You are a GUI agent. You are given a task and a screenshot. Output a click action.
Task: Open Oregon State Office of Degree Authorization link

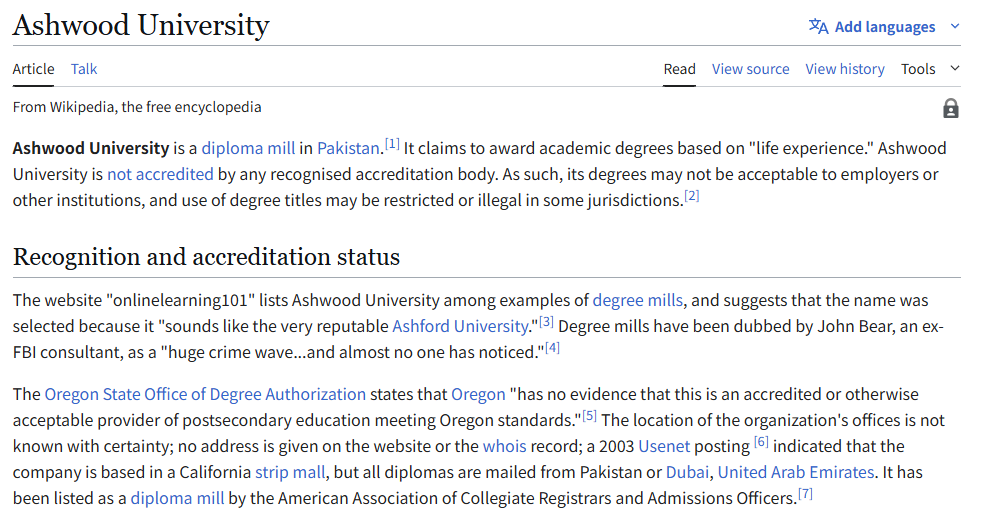(205, 394)
